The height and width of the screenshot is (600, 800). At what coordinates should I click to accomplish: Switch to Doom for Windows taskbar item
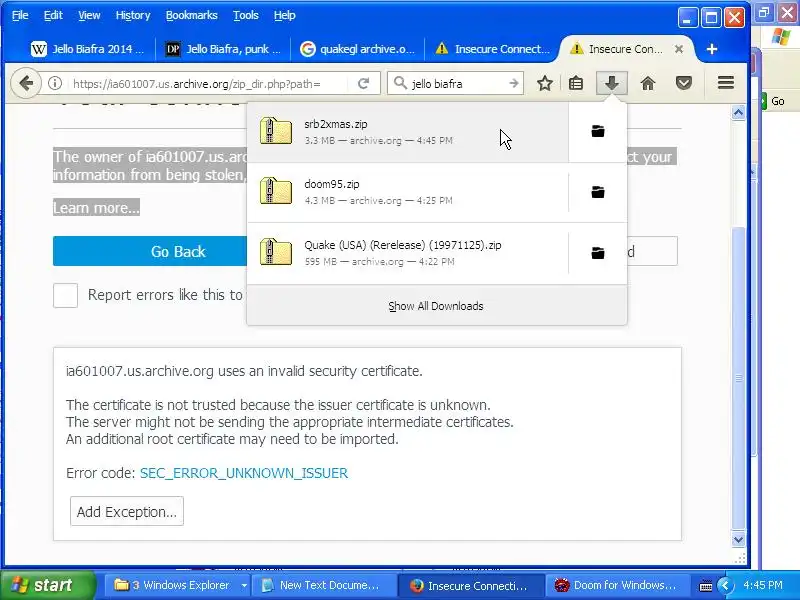pos(616,585)
